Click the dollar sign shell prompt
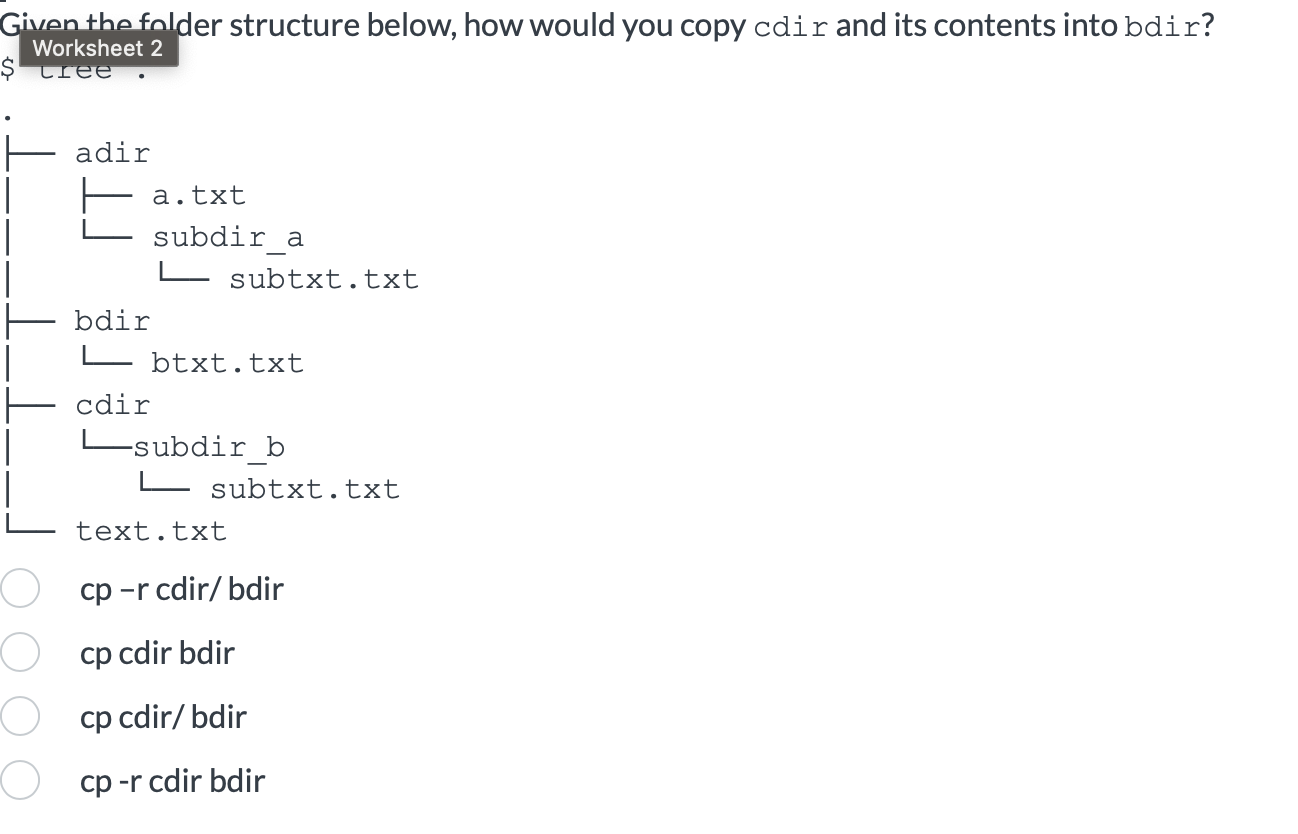 10,68
